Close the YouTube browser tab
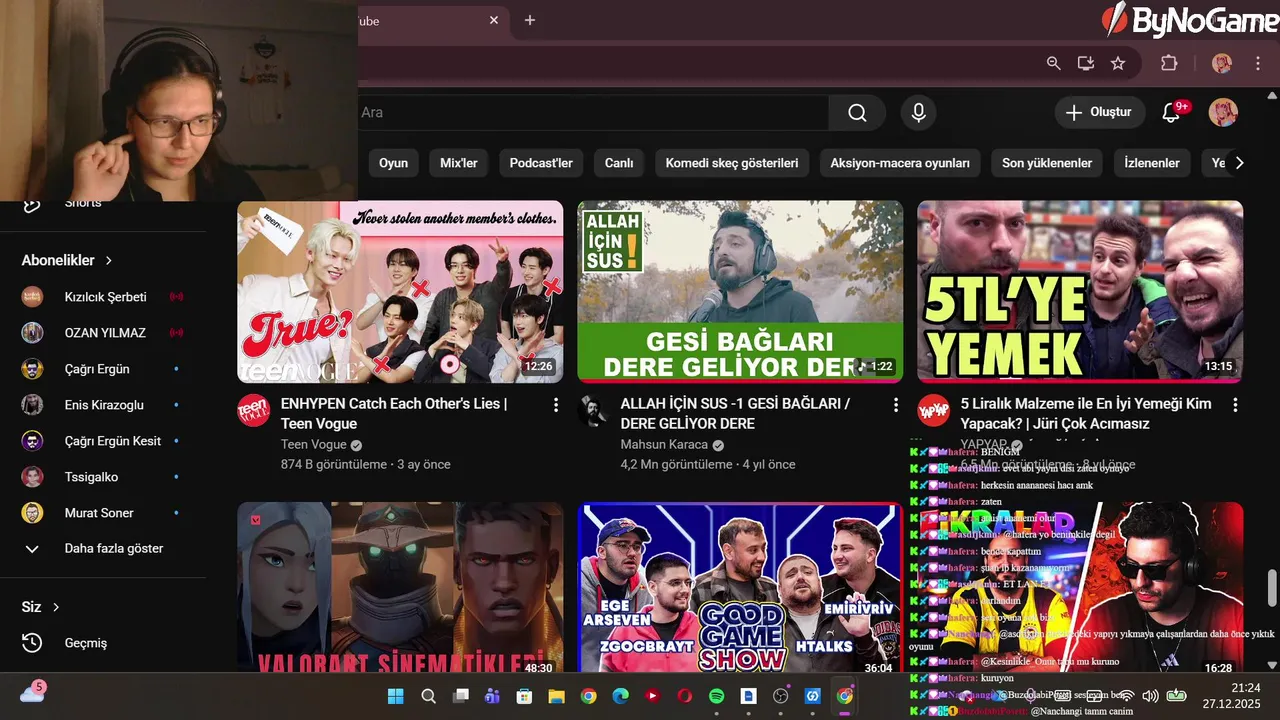This screenshot has width=1280, height=720. [x=494, y=20]
